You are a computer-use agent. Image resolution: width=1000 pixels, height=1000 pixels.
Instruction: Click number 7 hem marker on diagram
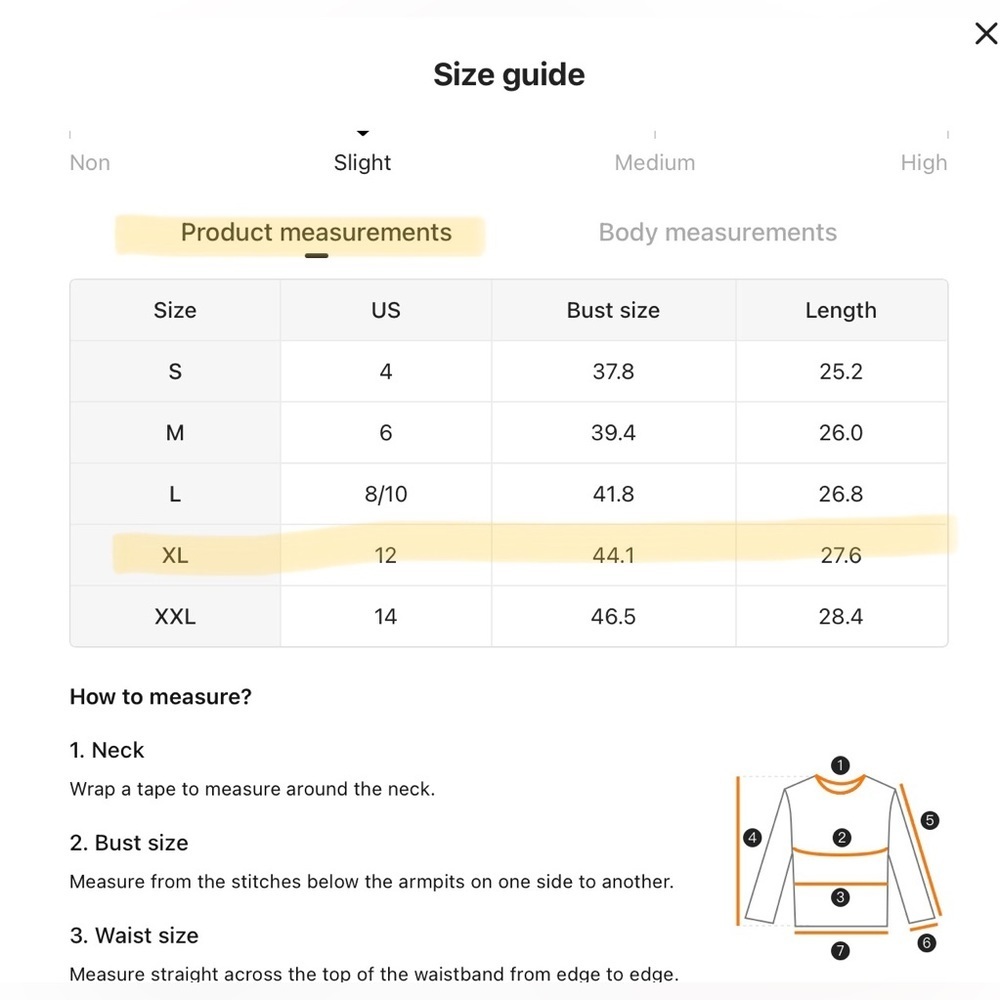click(841, 951)
